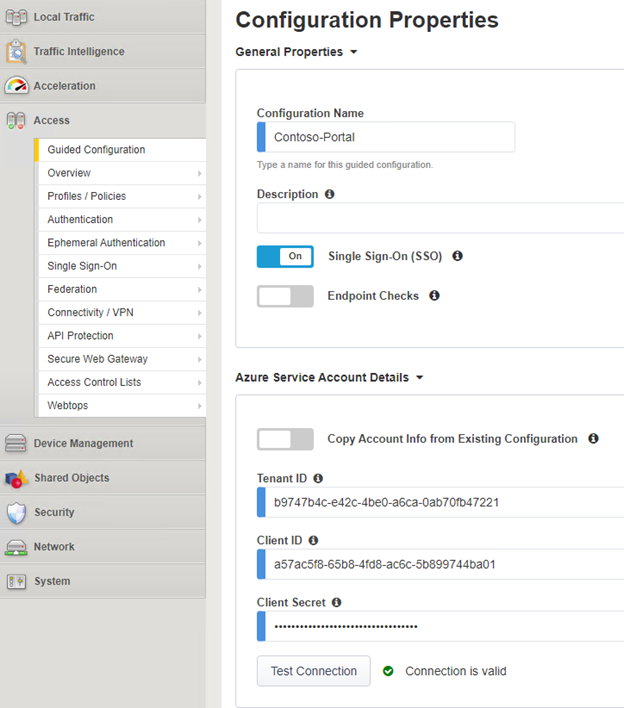The width and height of the screenshot is (624, 708).
Task: Collapse the General Properties section arrow
Action: pos(354,52)
